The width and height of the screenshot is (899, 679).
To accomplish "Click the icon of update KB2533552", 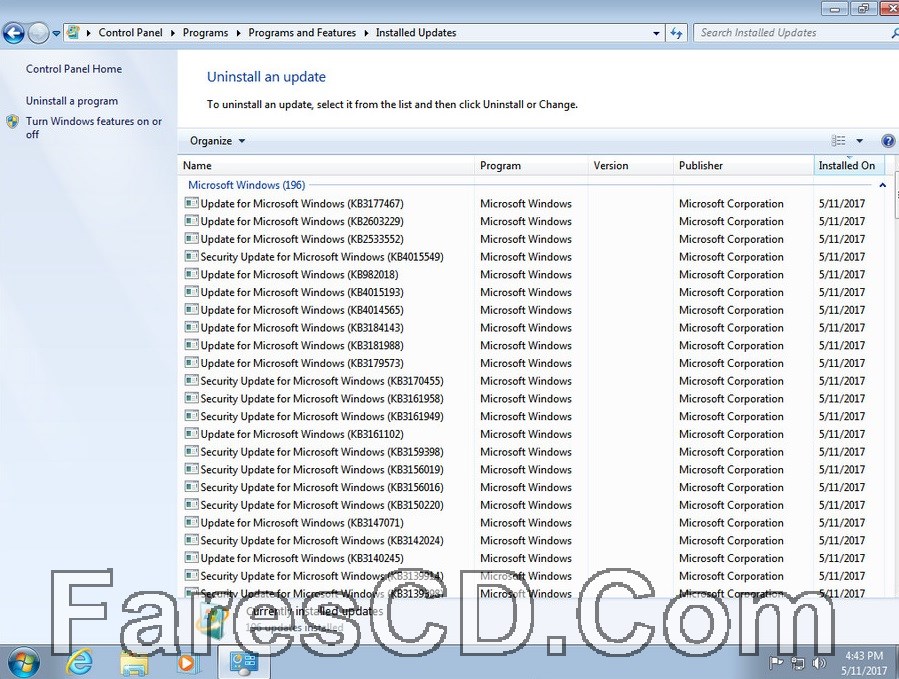I will (x=191, y=239).
